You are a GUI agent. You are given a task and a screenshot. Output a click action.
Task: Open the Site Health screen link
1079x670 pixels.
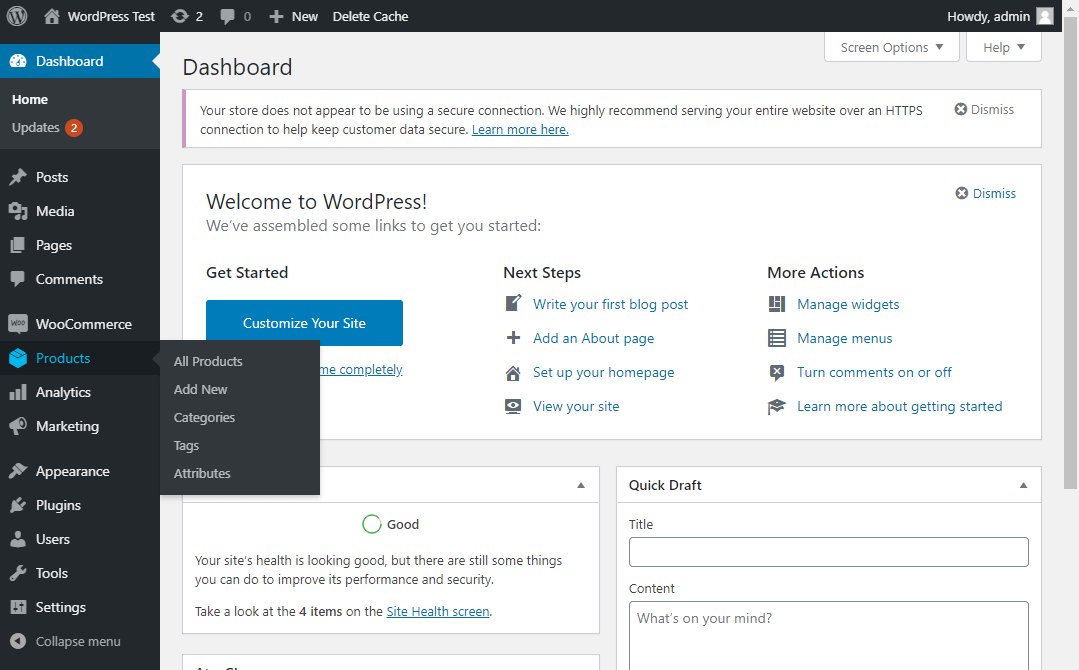coord(437,611)
